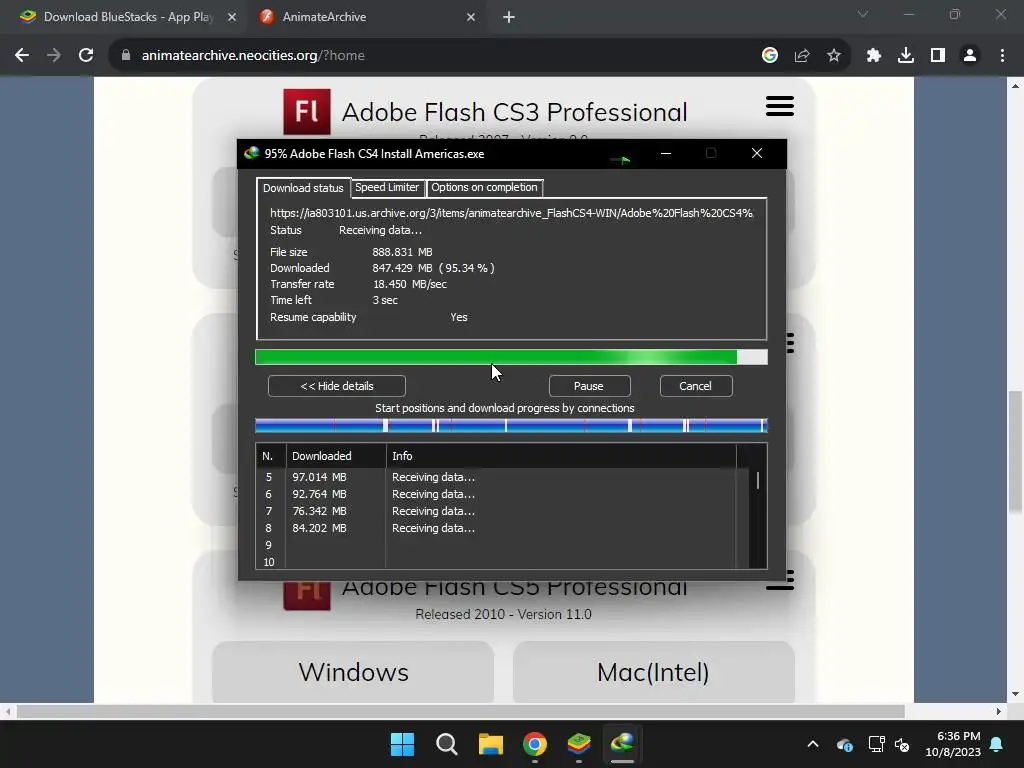Switch to the Speed Limiter tab
The width and height of the screenshot is (1024, 768).
387,187
